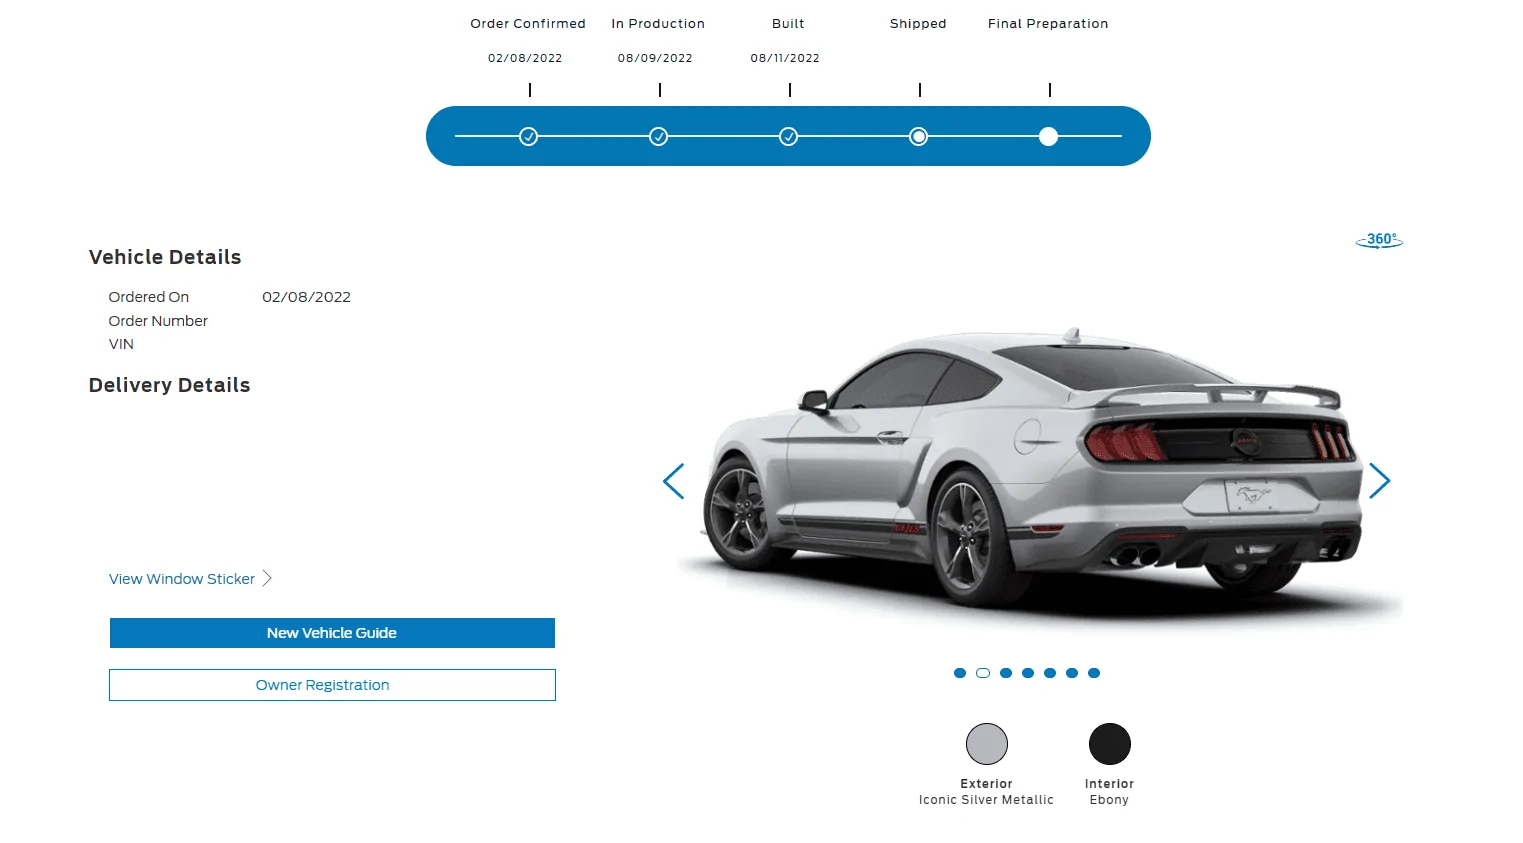Click the Vehicle Details heading
Screen dimensions: 1523x843
pos(165,257)
